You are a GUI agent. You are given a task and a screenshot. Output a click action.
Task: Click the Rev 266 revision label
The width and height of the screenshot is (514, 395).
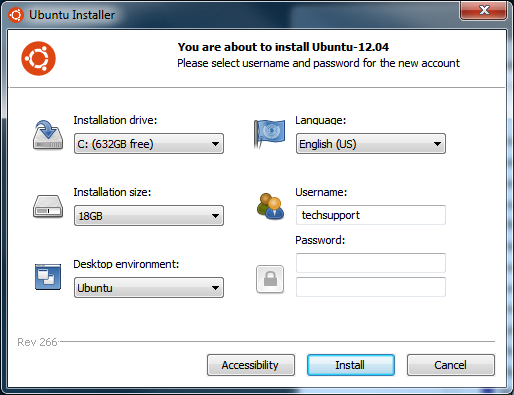pyautogui.click(x=37, y=342)
